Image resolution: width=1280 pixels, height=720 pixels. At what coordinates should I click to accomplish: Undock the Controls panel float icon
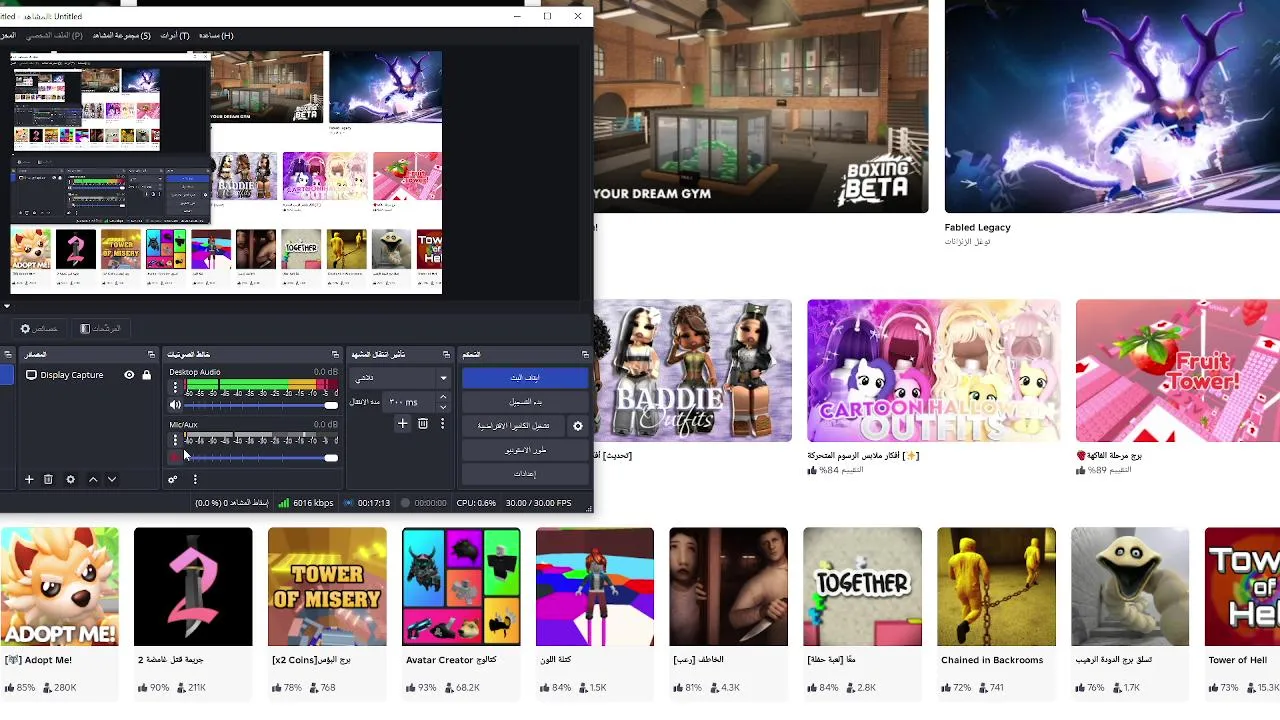click(x=585, y=354)
